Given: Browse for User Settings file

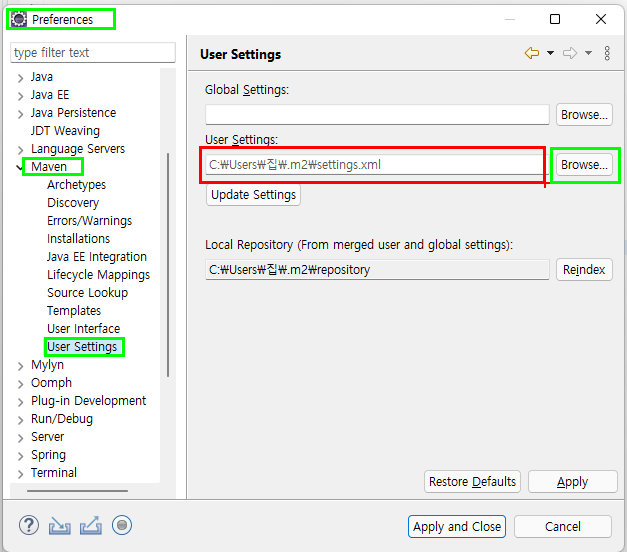Looking at the screenshot, I should [584, 165].
